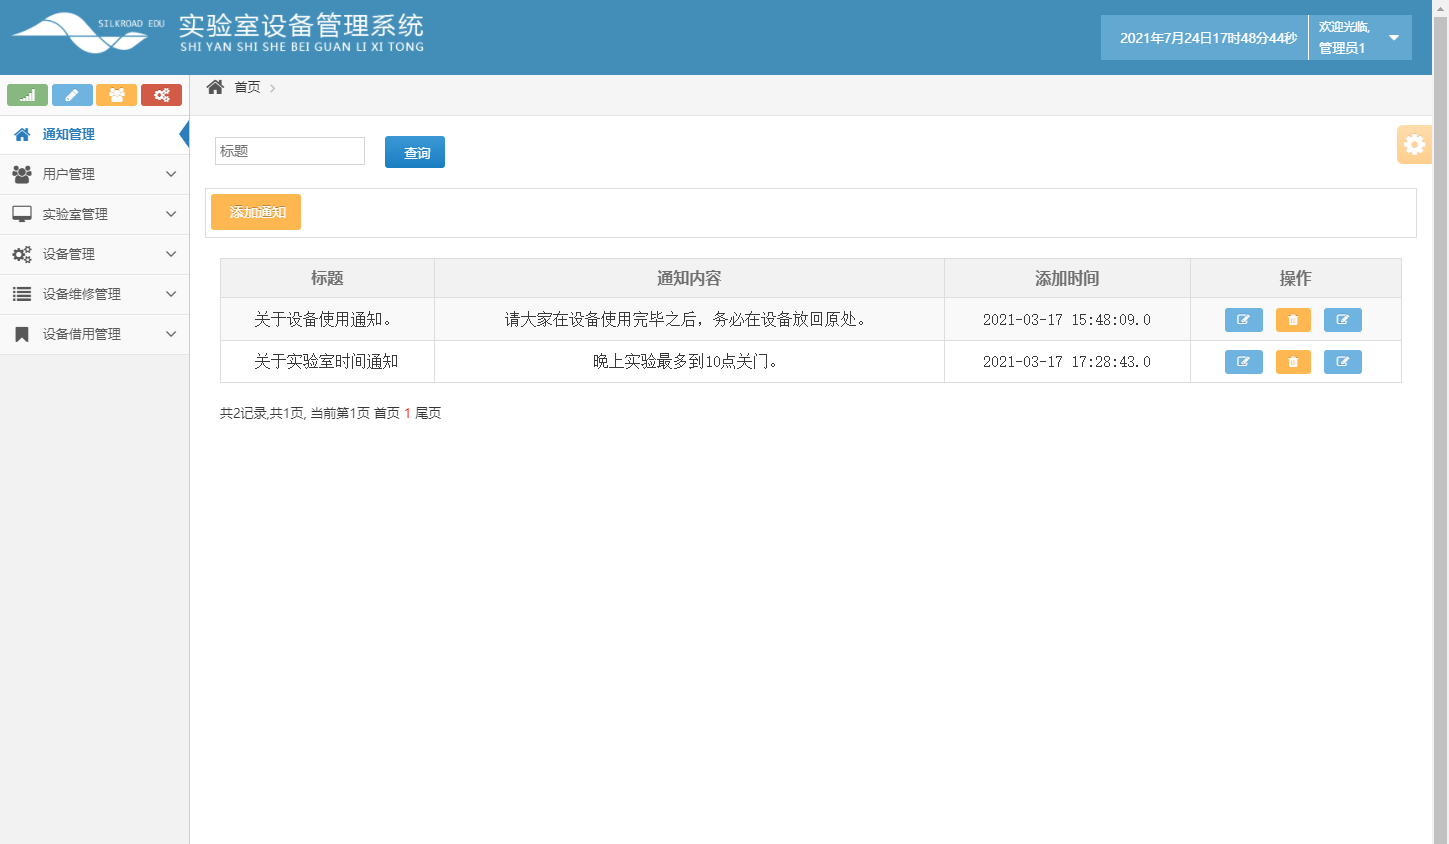Click the edit icon for 关于实验室时间通知
The image size is (1449, 844).
(1243, 362)
